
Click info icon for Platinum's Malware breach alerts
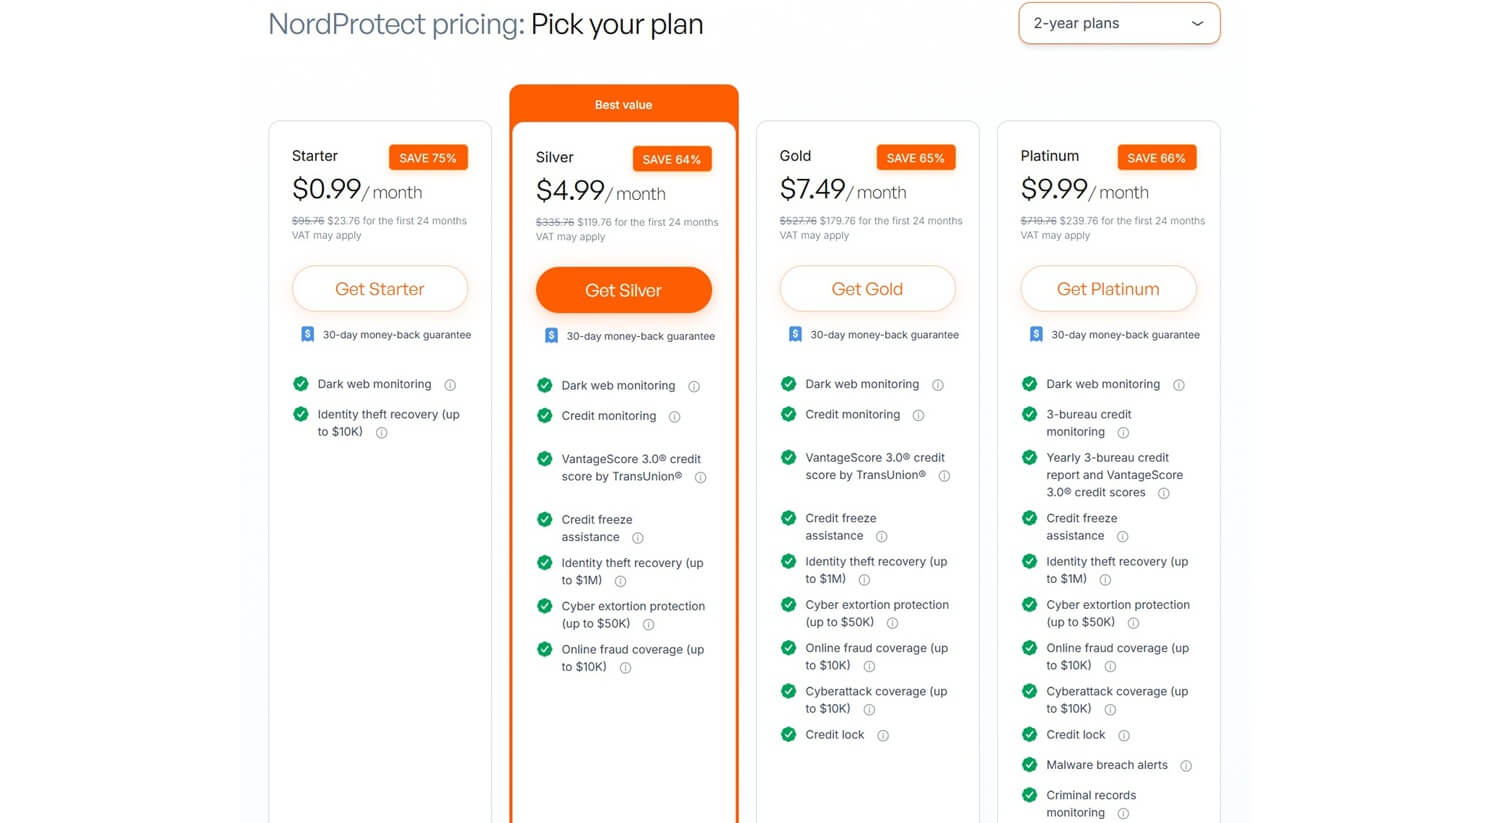[x=1185, y=765]
